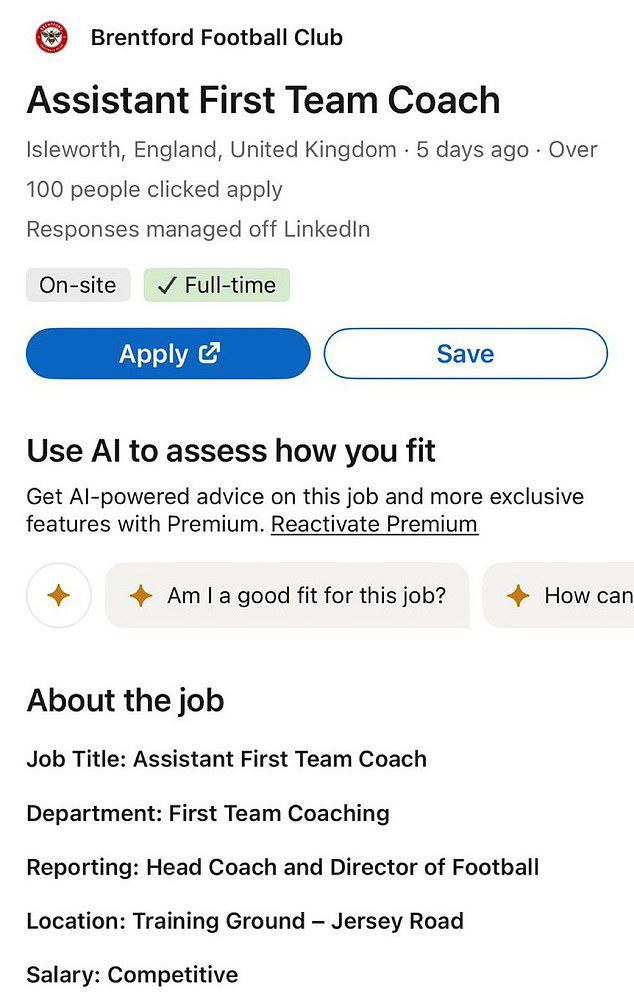This screenshot has width=634, height=1004.
Task: Ask Am I a good fit for this job
Action: point(290,595)
